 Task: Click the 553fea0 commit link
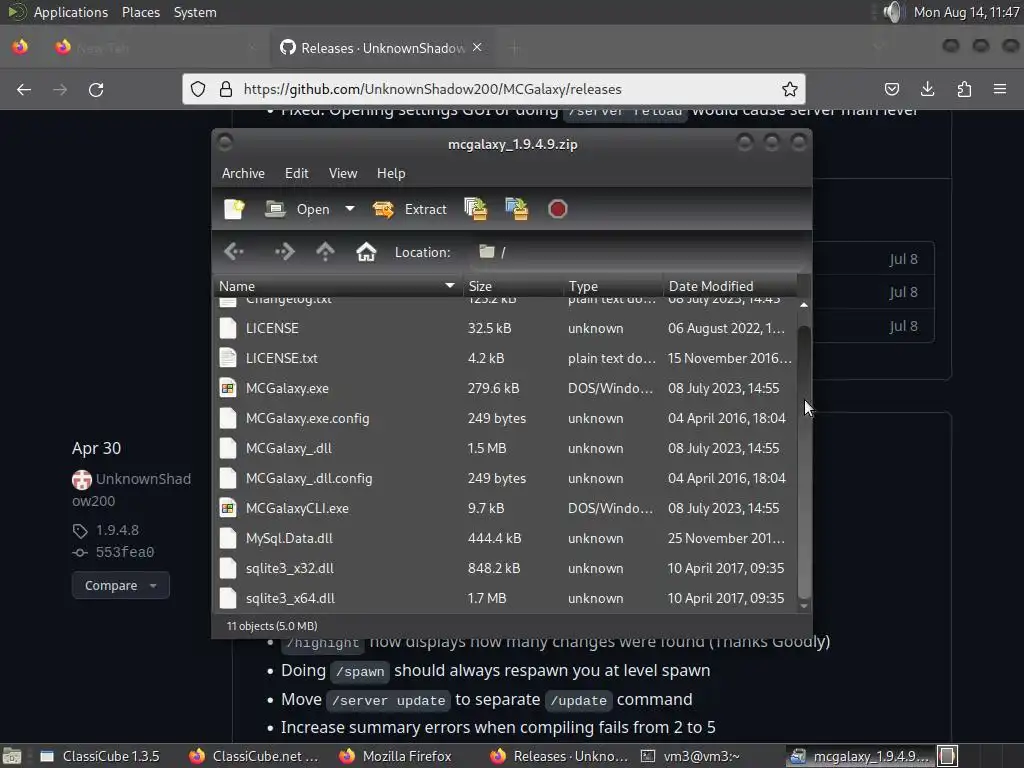point(125,552)
